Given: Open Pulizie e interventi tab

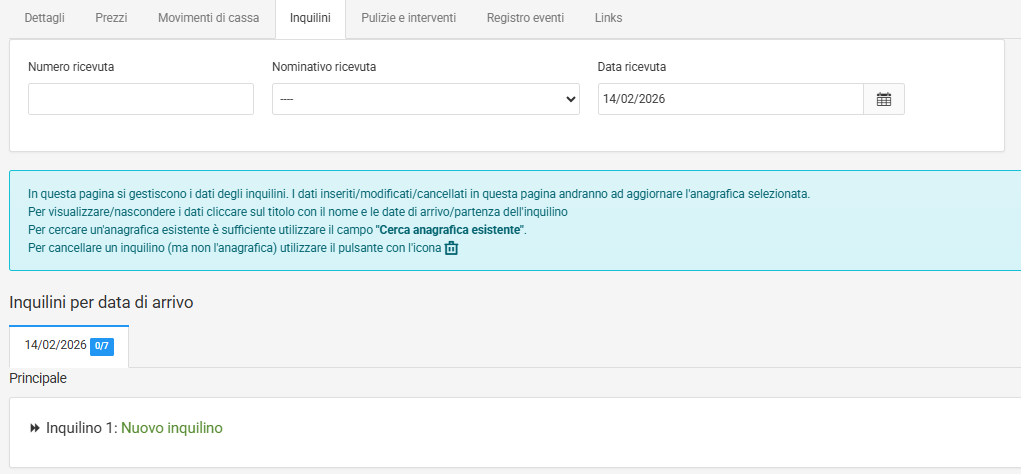Looking at the screenshot, I should (408, 18).
